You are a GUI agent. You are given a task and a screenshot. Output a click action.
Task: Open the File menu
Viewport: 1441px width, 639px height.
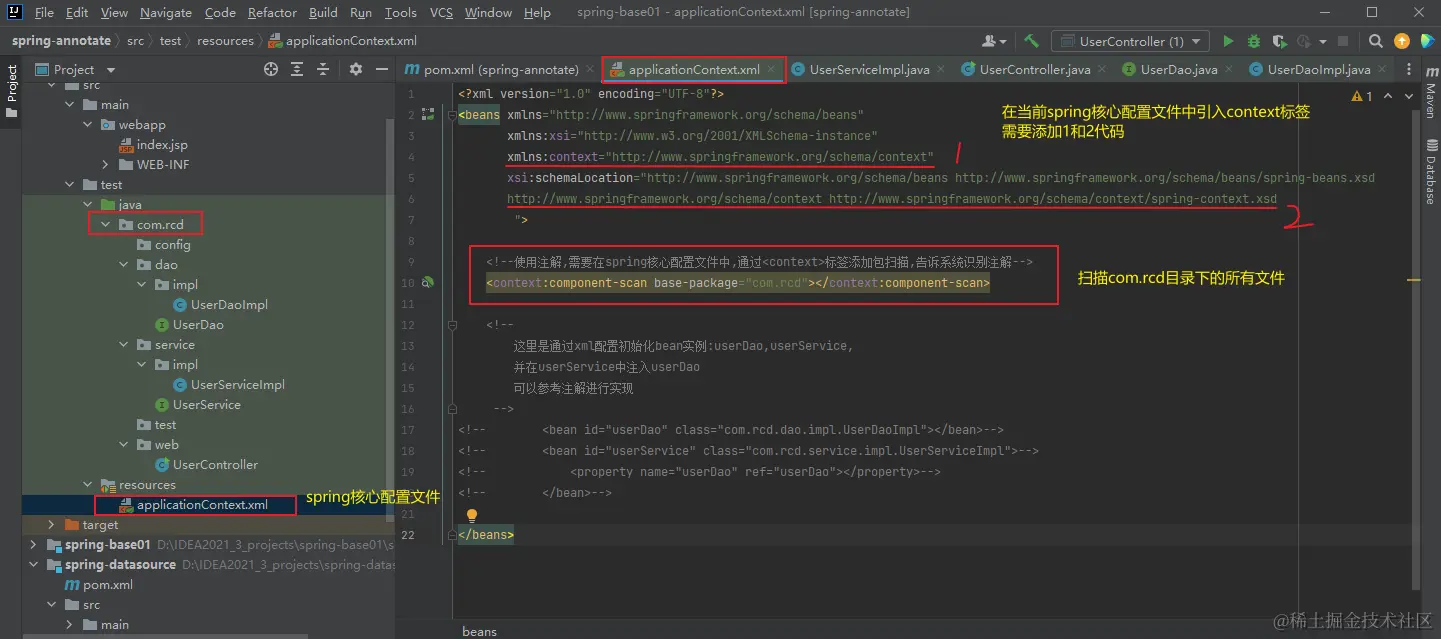click(44, 12)
